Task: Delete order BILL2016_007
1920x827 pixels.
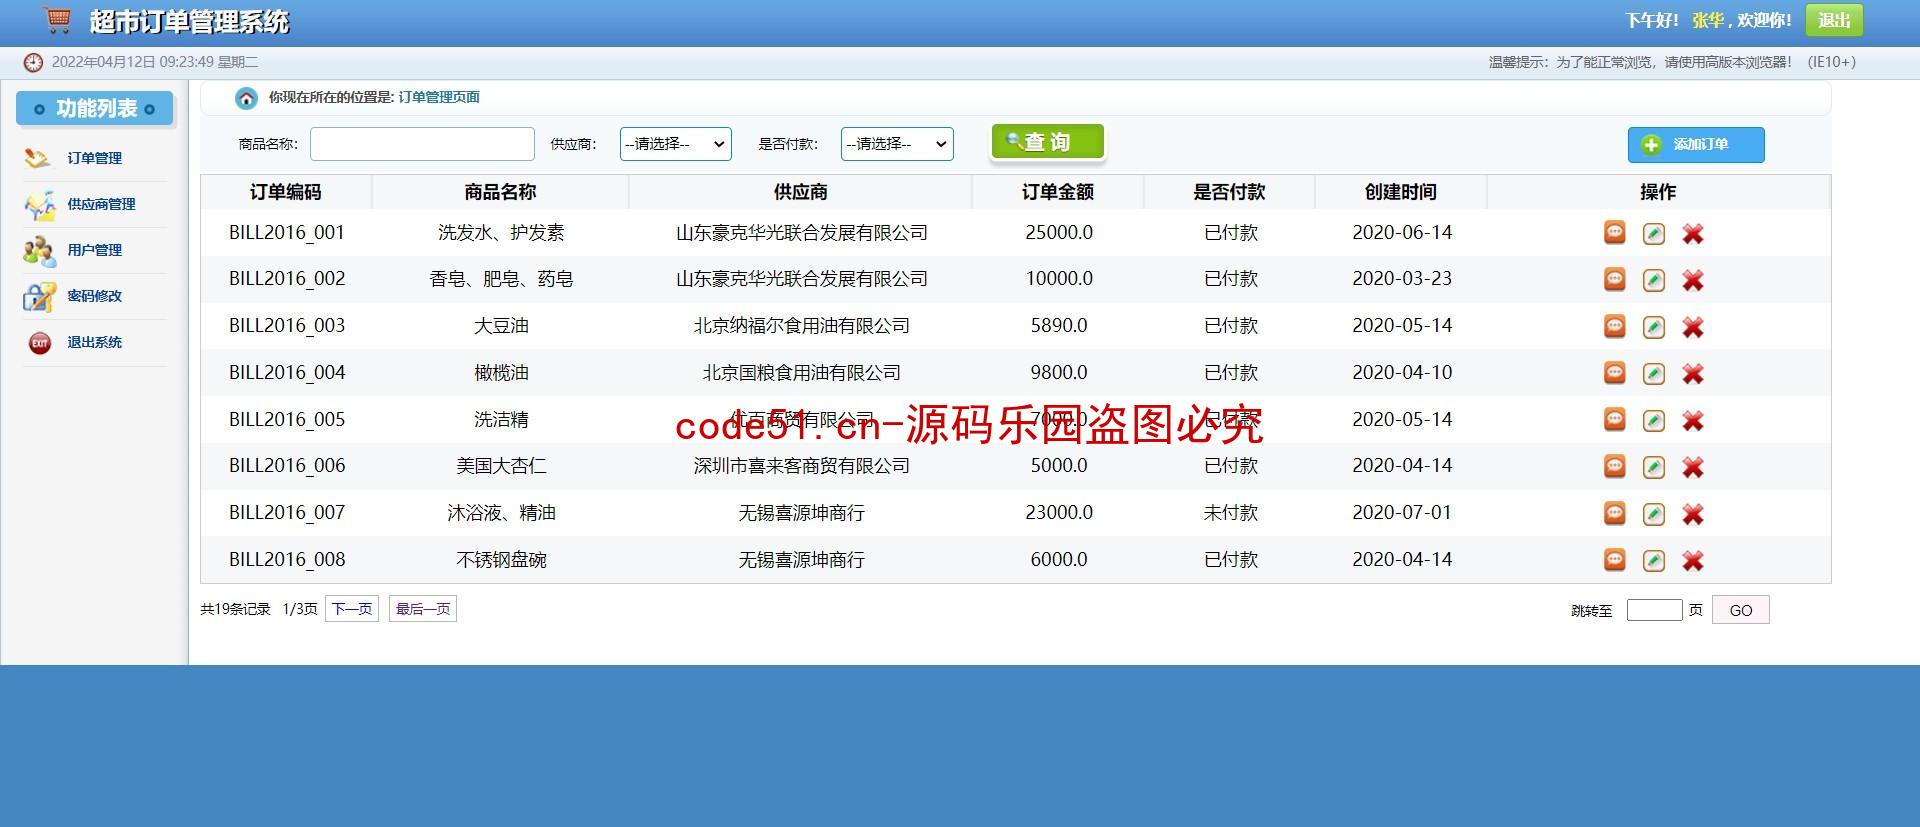Action: coord(1693,514)
